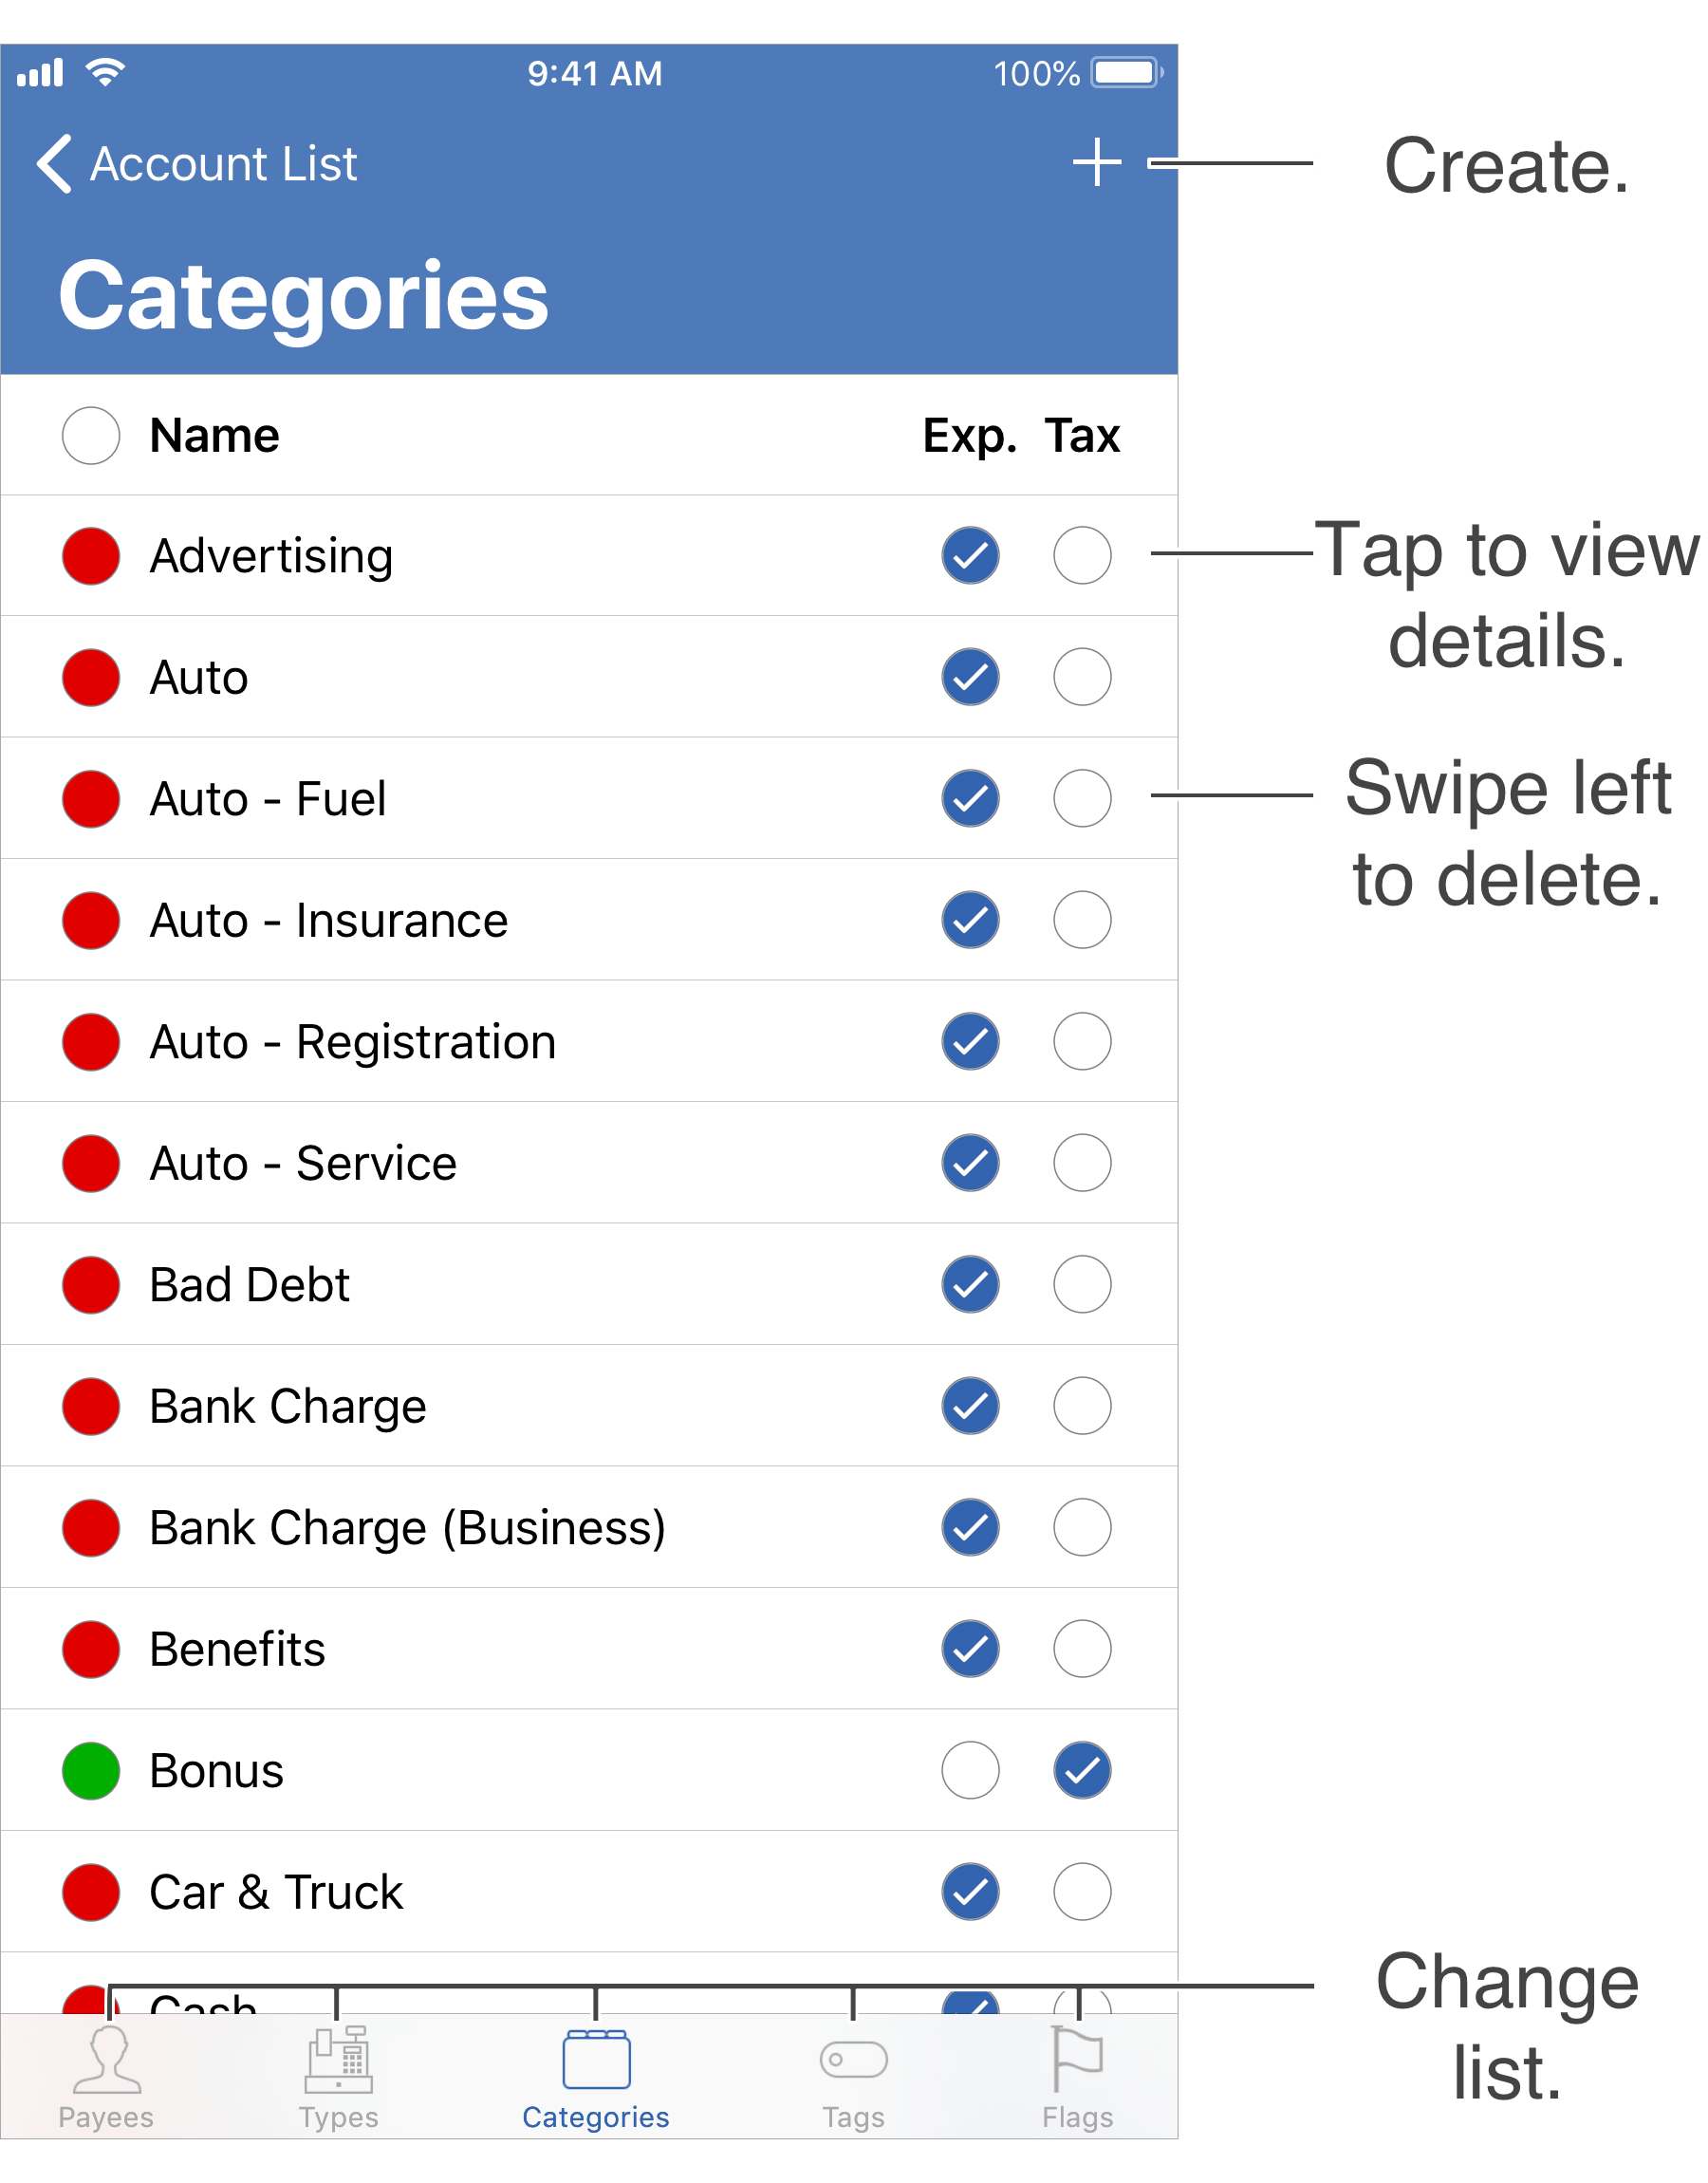This screenshot has height=2183, width=1708.
Task: Open the Flags icon
Action: click(x=1077, y=2059)
